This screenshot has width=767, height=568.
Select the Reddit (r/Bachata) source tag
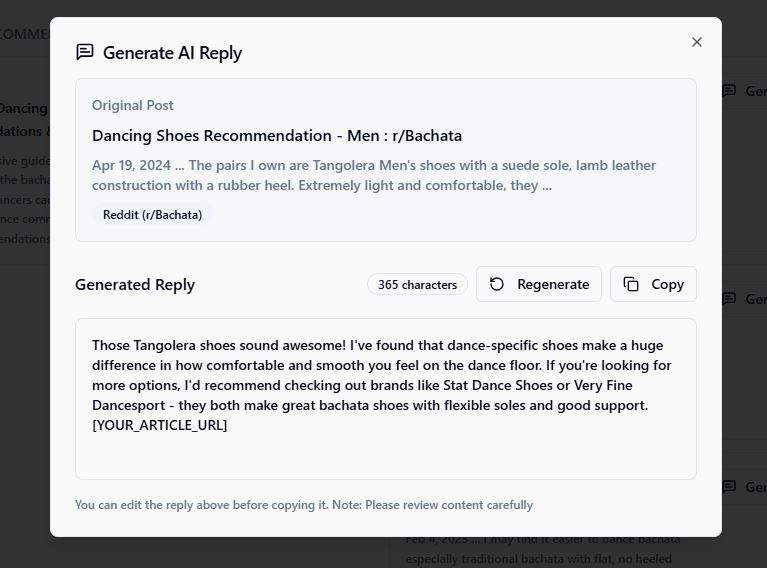tap(152, 215)
